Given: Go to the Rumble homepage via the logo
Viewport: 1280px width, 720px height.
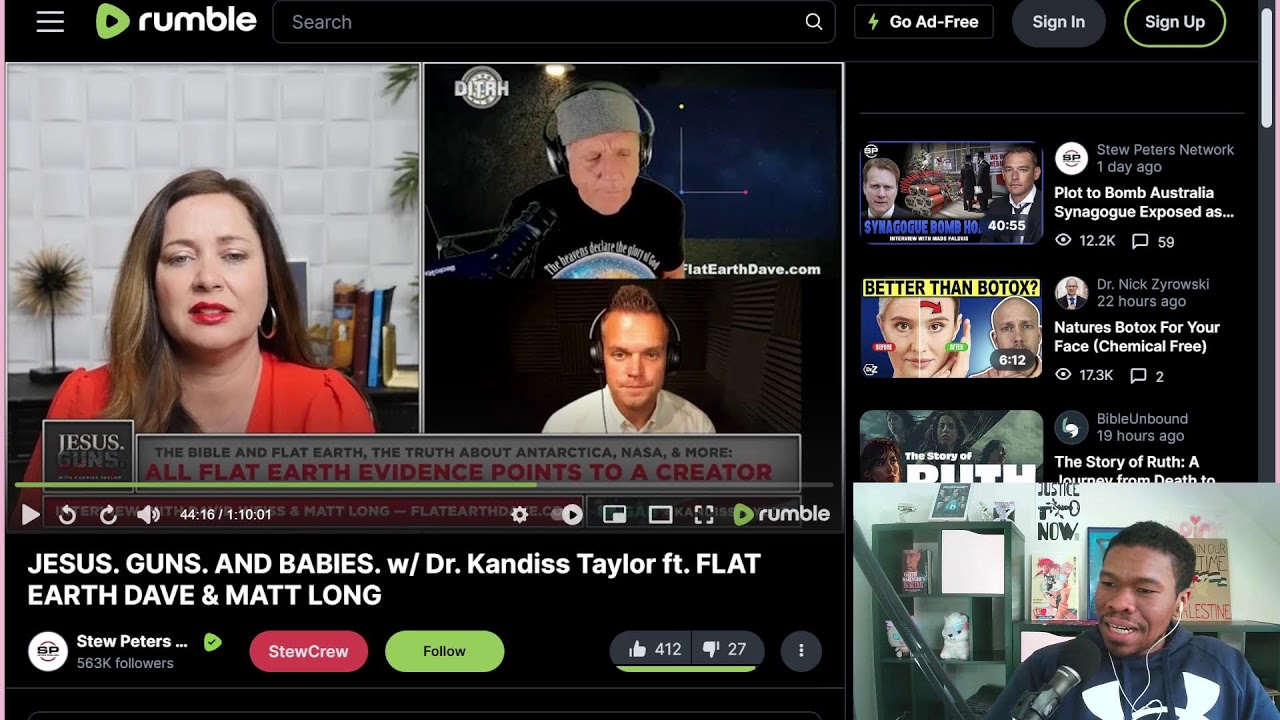Looking at the screenshot, I should click(176, 21).
